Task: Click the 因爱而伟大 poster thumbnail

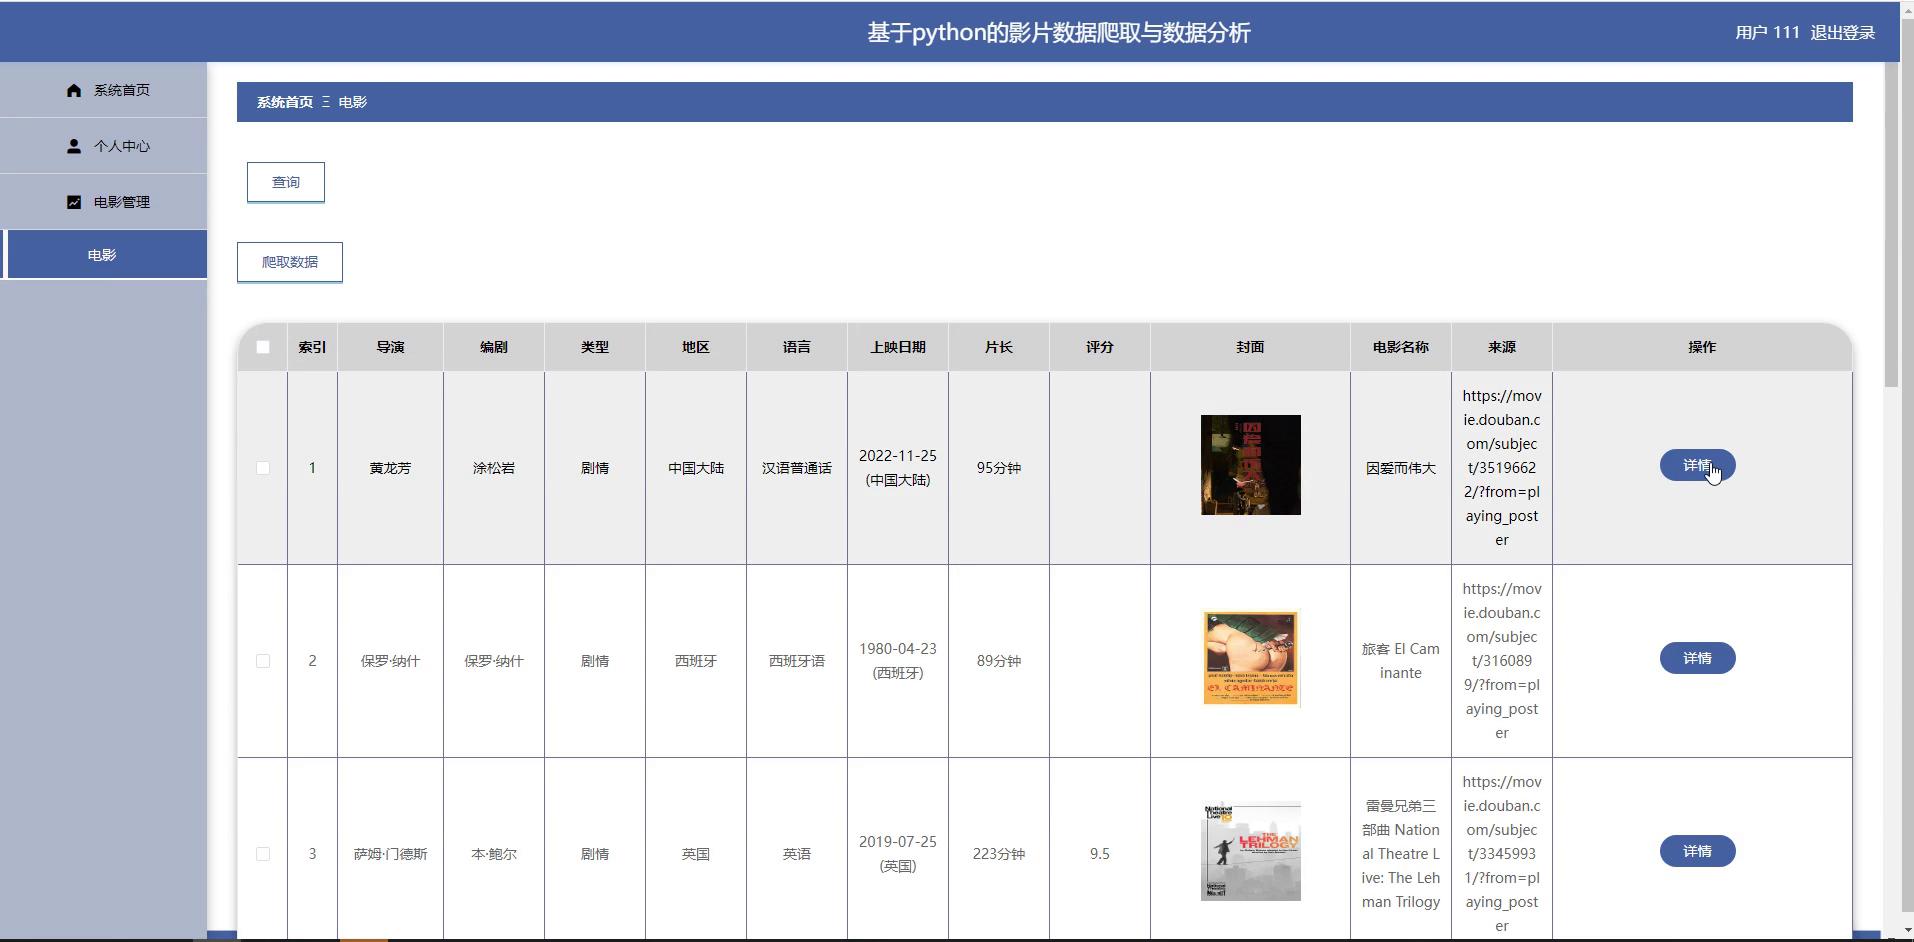Action: [1251, 465]
